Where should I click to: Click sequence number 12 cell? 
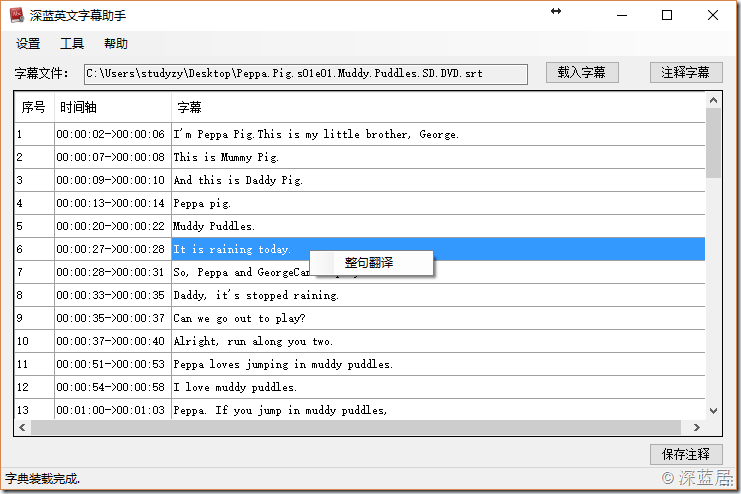tap(34, 387)
